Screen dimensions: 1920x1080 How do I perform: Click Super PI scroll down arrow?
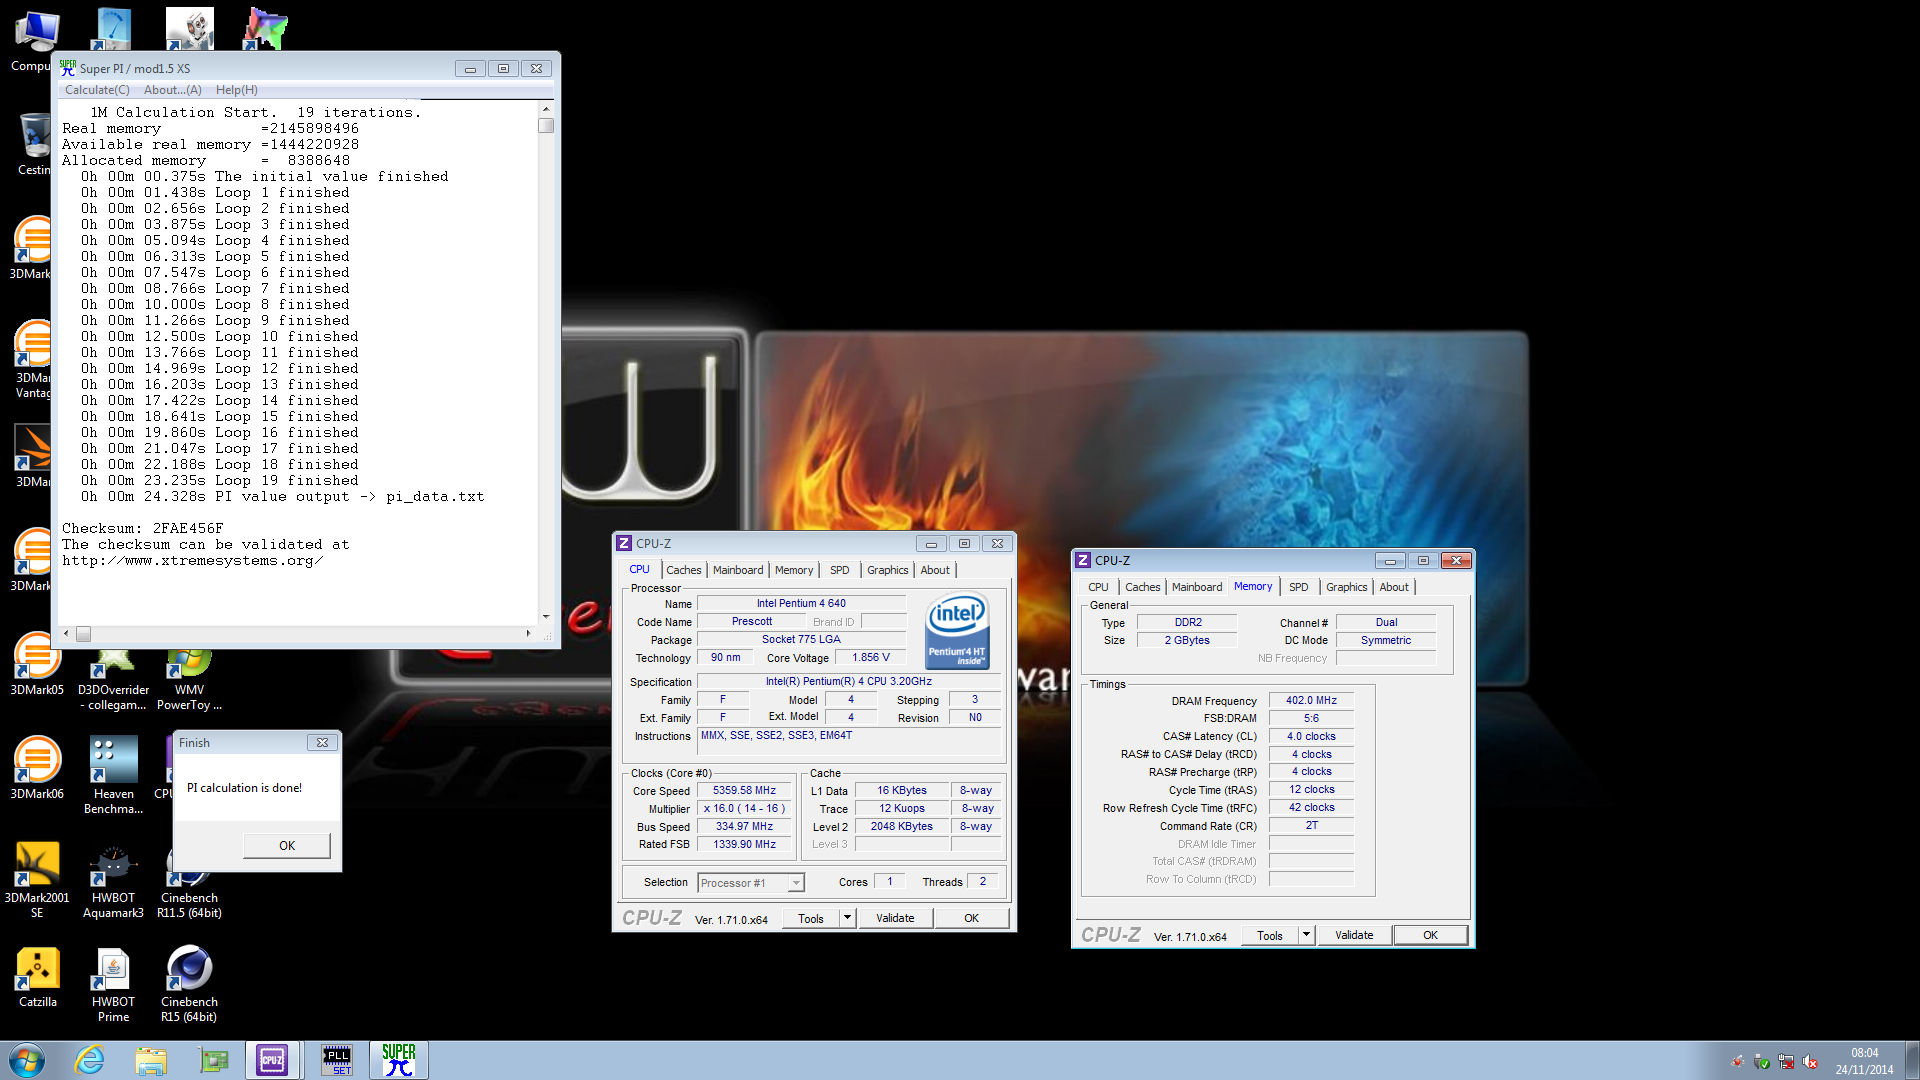(546, 617)
